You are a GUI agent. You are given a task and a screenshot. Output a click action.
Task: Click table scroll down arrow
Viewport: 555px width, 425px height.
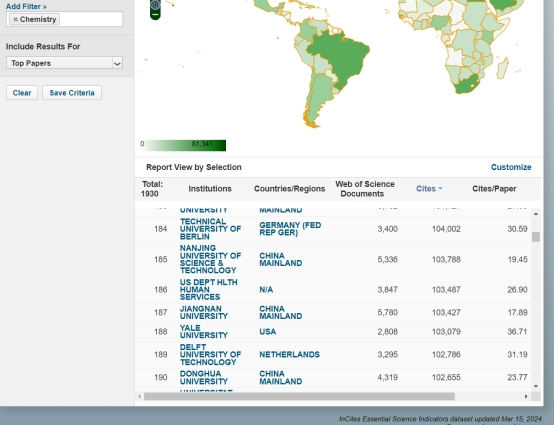(x=536, y=386)
